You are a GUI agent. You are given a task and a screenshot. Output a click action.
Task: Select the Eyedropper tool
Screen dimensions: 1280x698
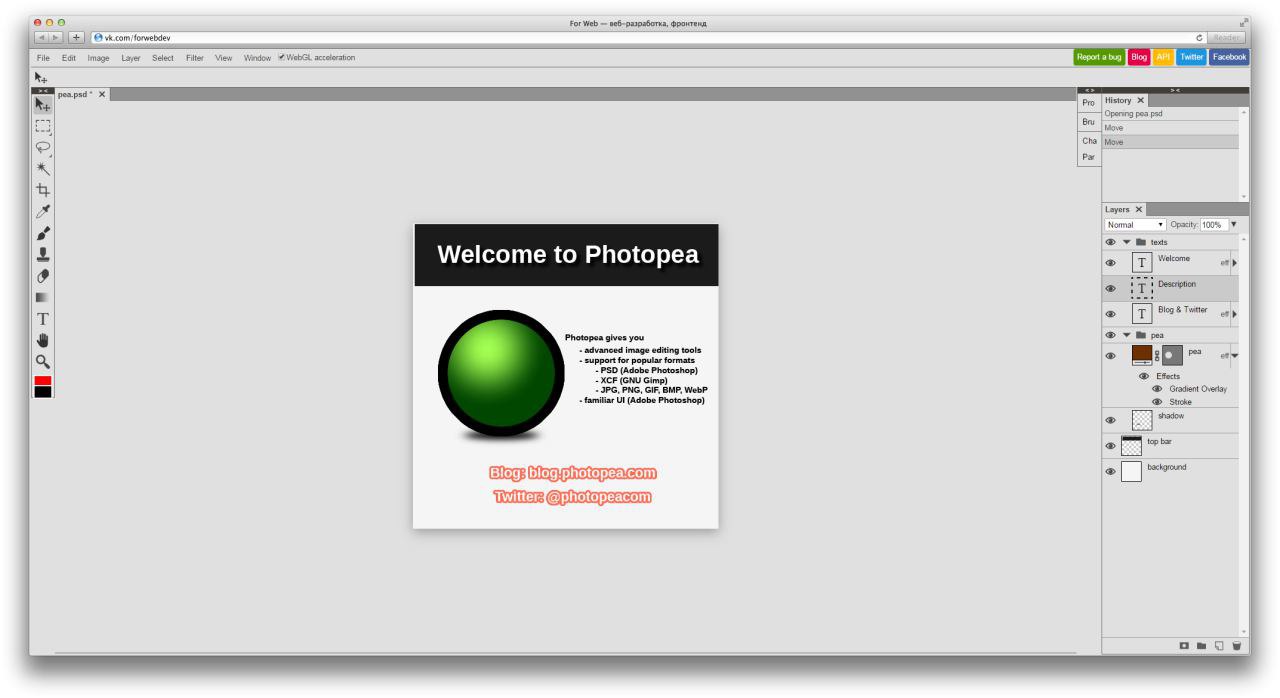point(43,211)
